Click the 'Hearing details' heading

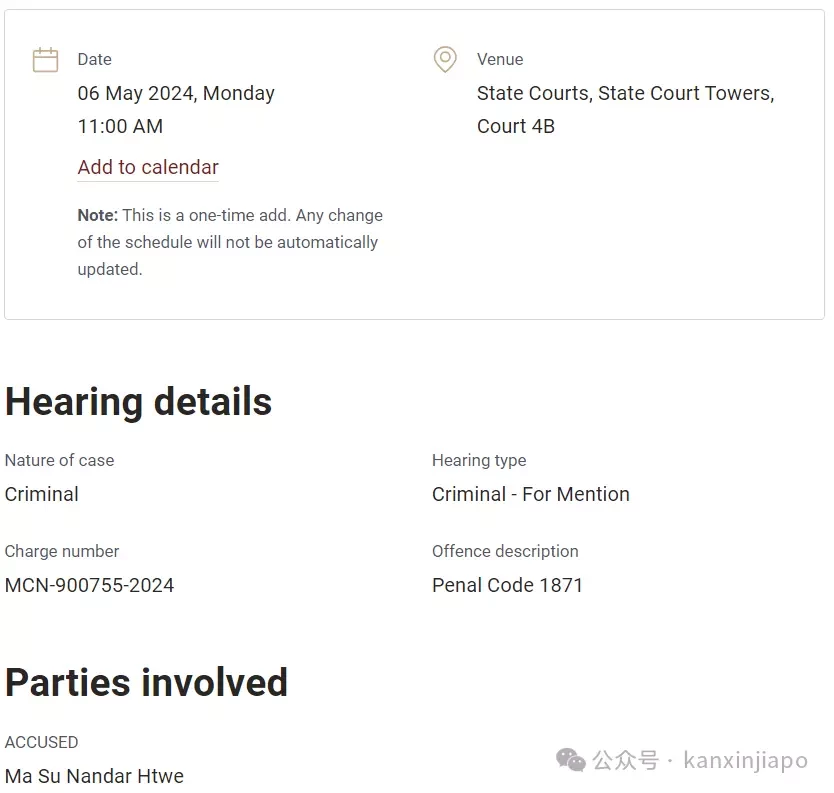coord(138,402)
